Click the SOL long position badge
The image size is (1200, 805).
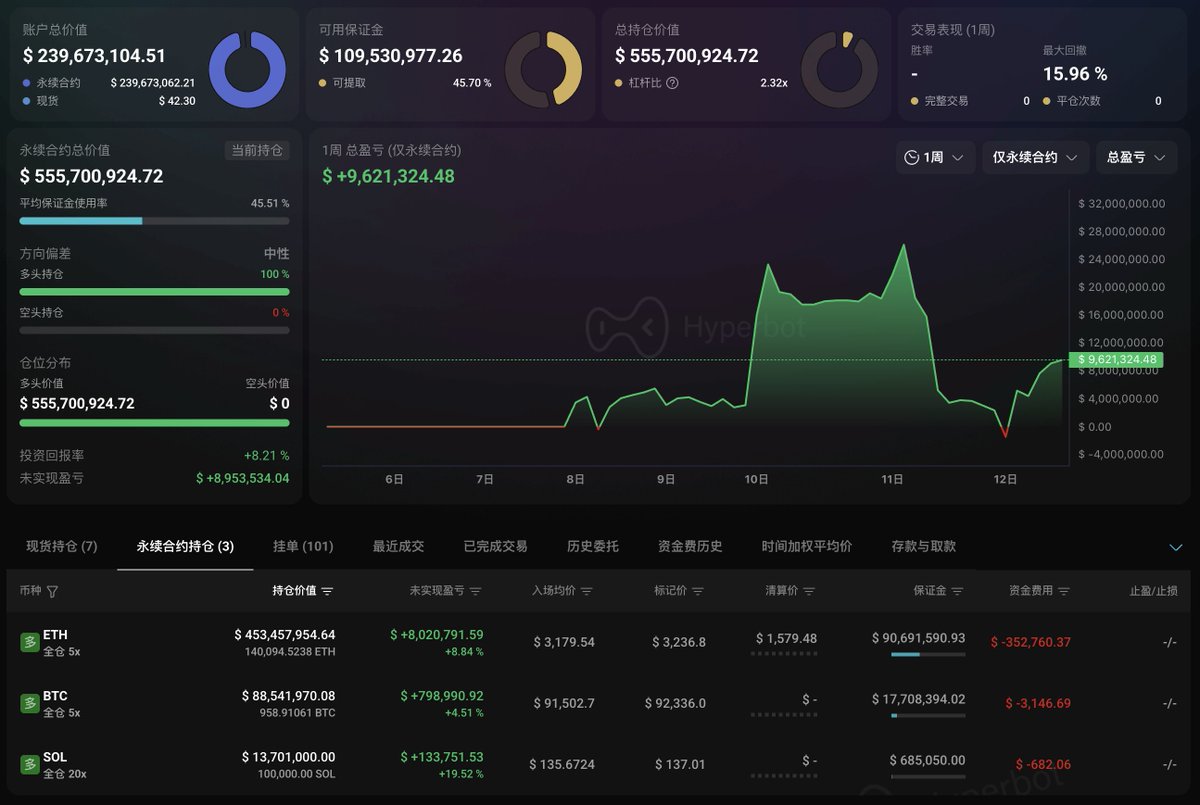pyautogui.click(x=30, y=764)
